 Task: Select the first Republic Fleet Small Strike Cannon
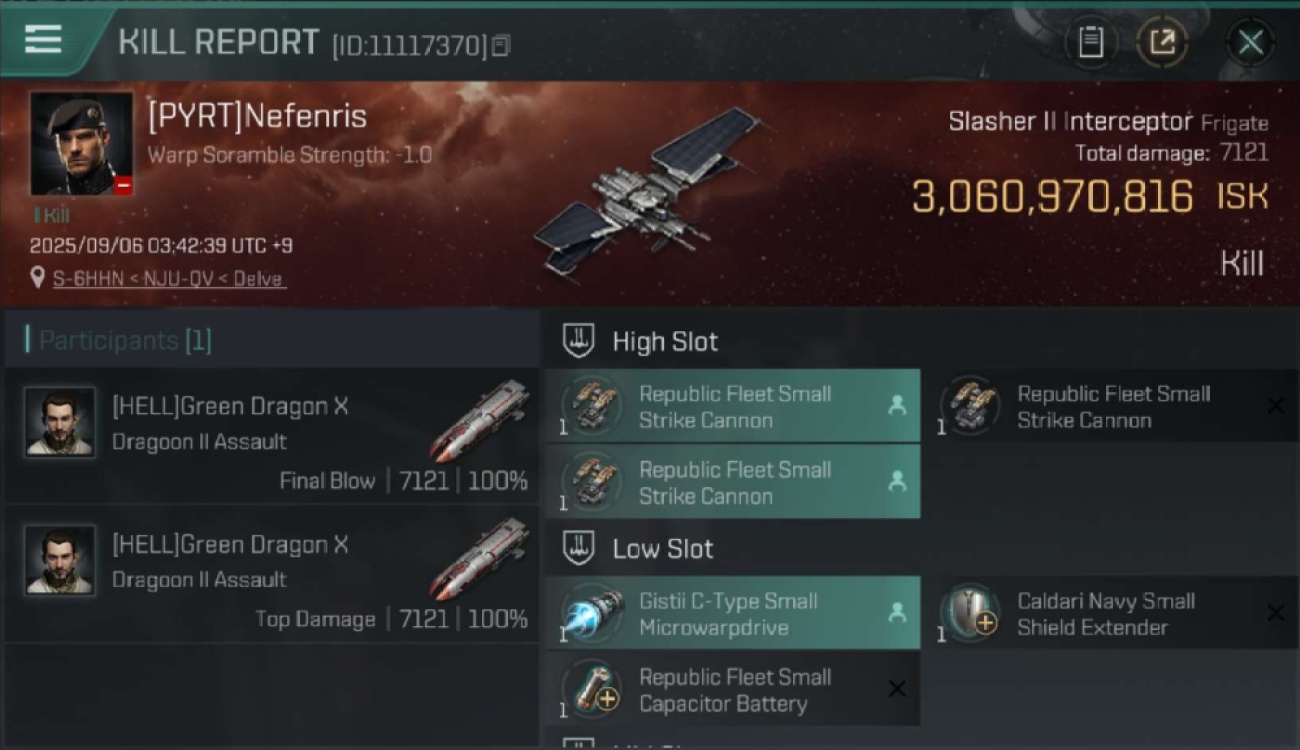(733, 406)
